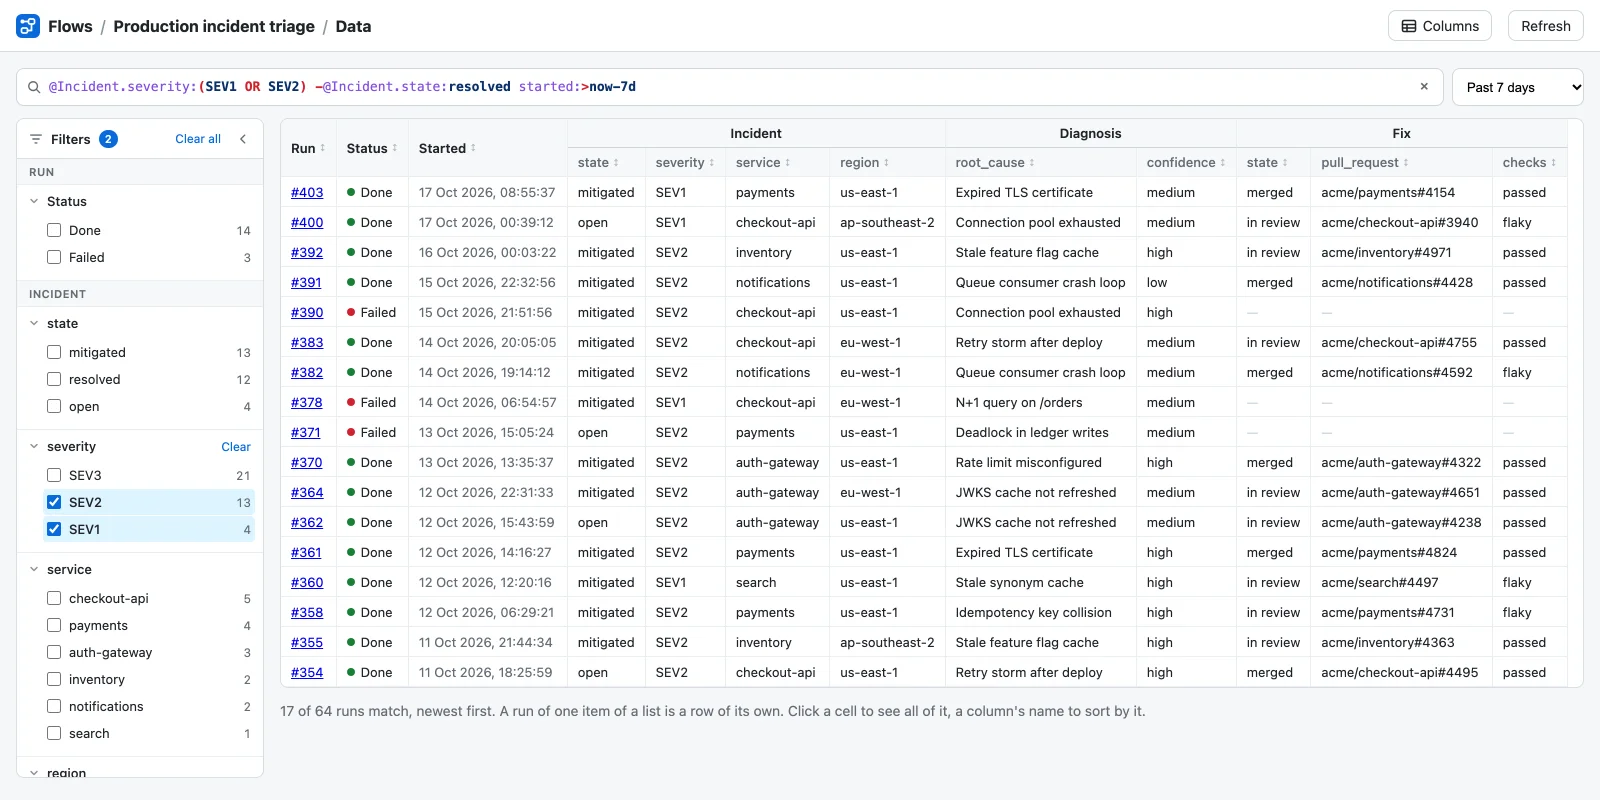The image size is (1600, 800).
Task: Sort by the Started column sort icon
Action: click(x=473, y=148)
